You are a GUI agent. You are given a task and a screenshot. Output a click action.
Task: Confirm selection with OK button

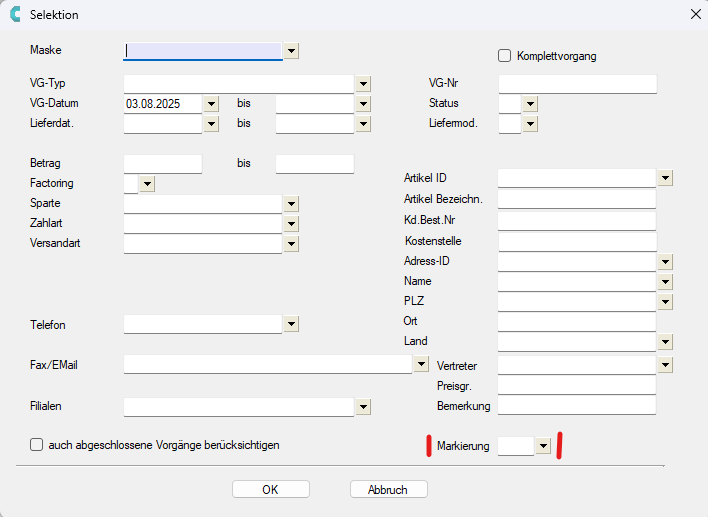271,489
